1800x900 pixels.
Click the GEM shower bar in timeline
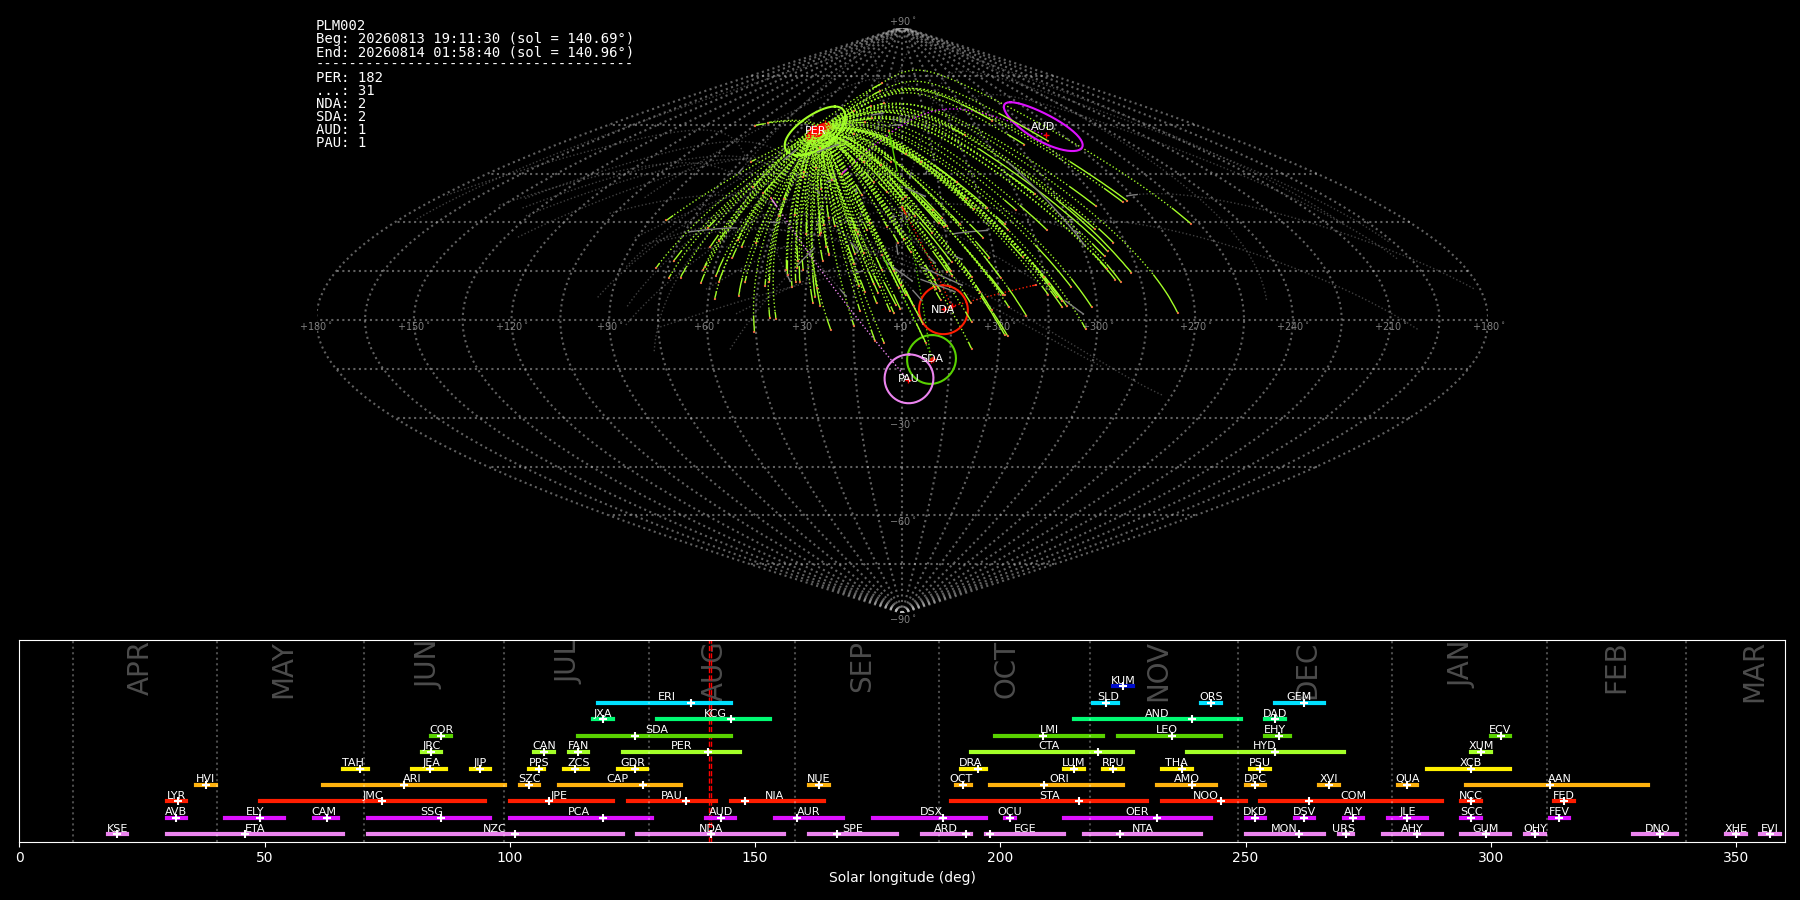(1299, 703)
